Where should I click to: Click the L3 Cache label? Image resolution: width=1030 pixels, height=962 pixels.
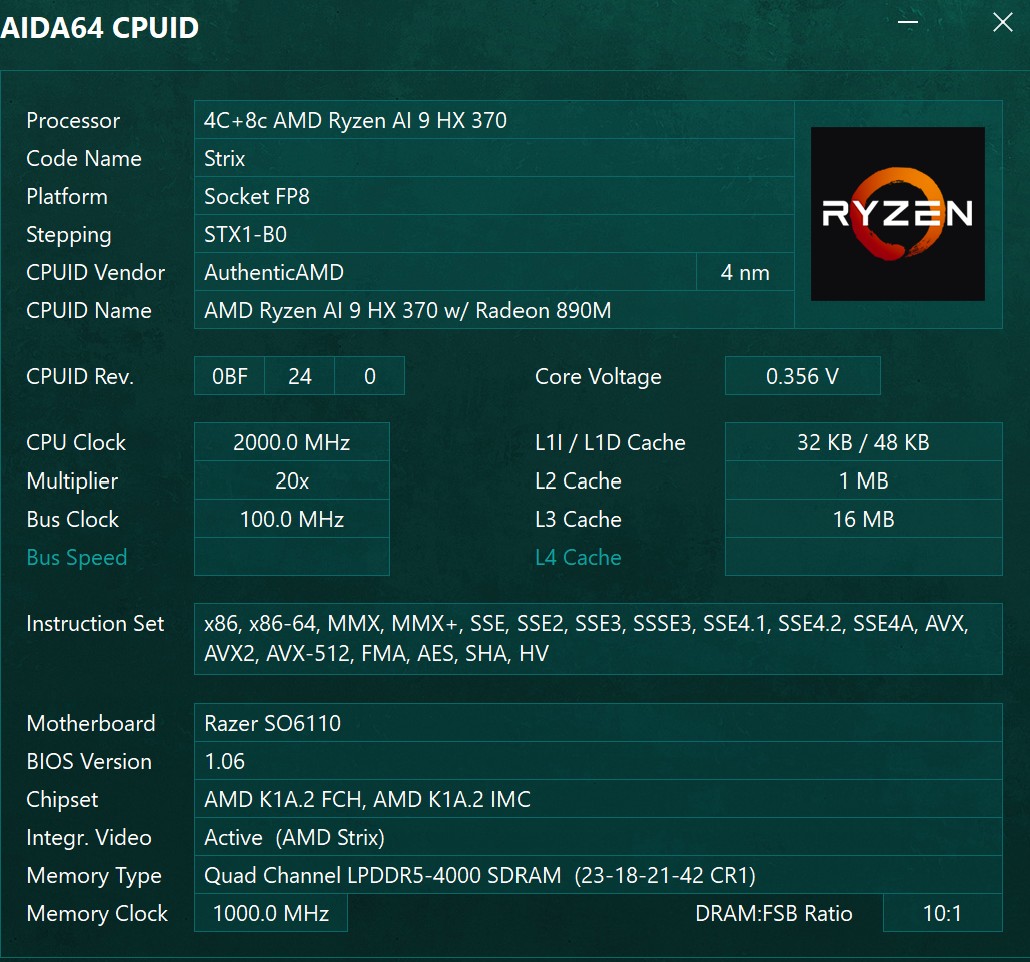tap(578, 519)
